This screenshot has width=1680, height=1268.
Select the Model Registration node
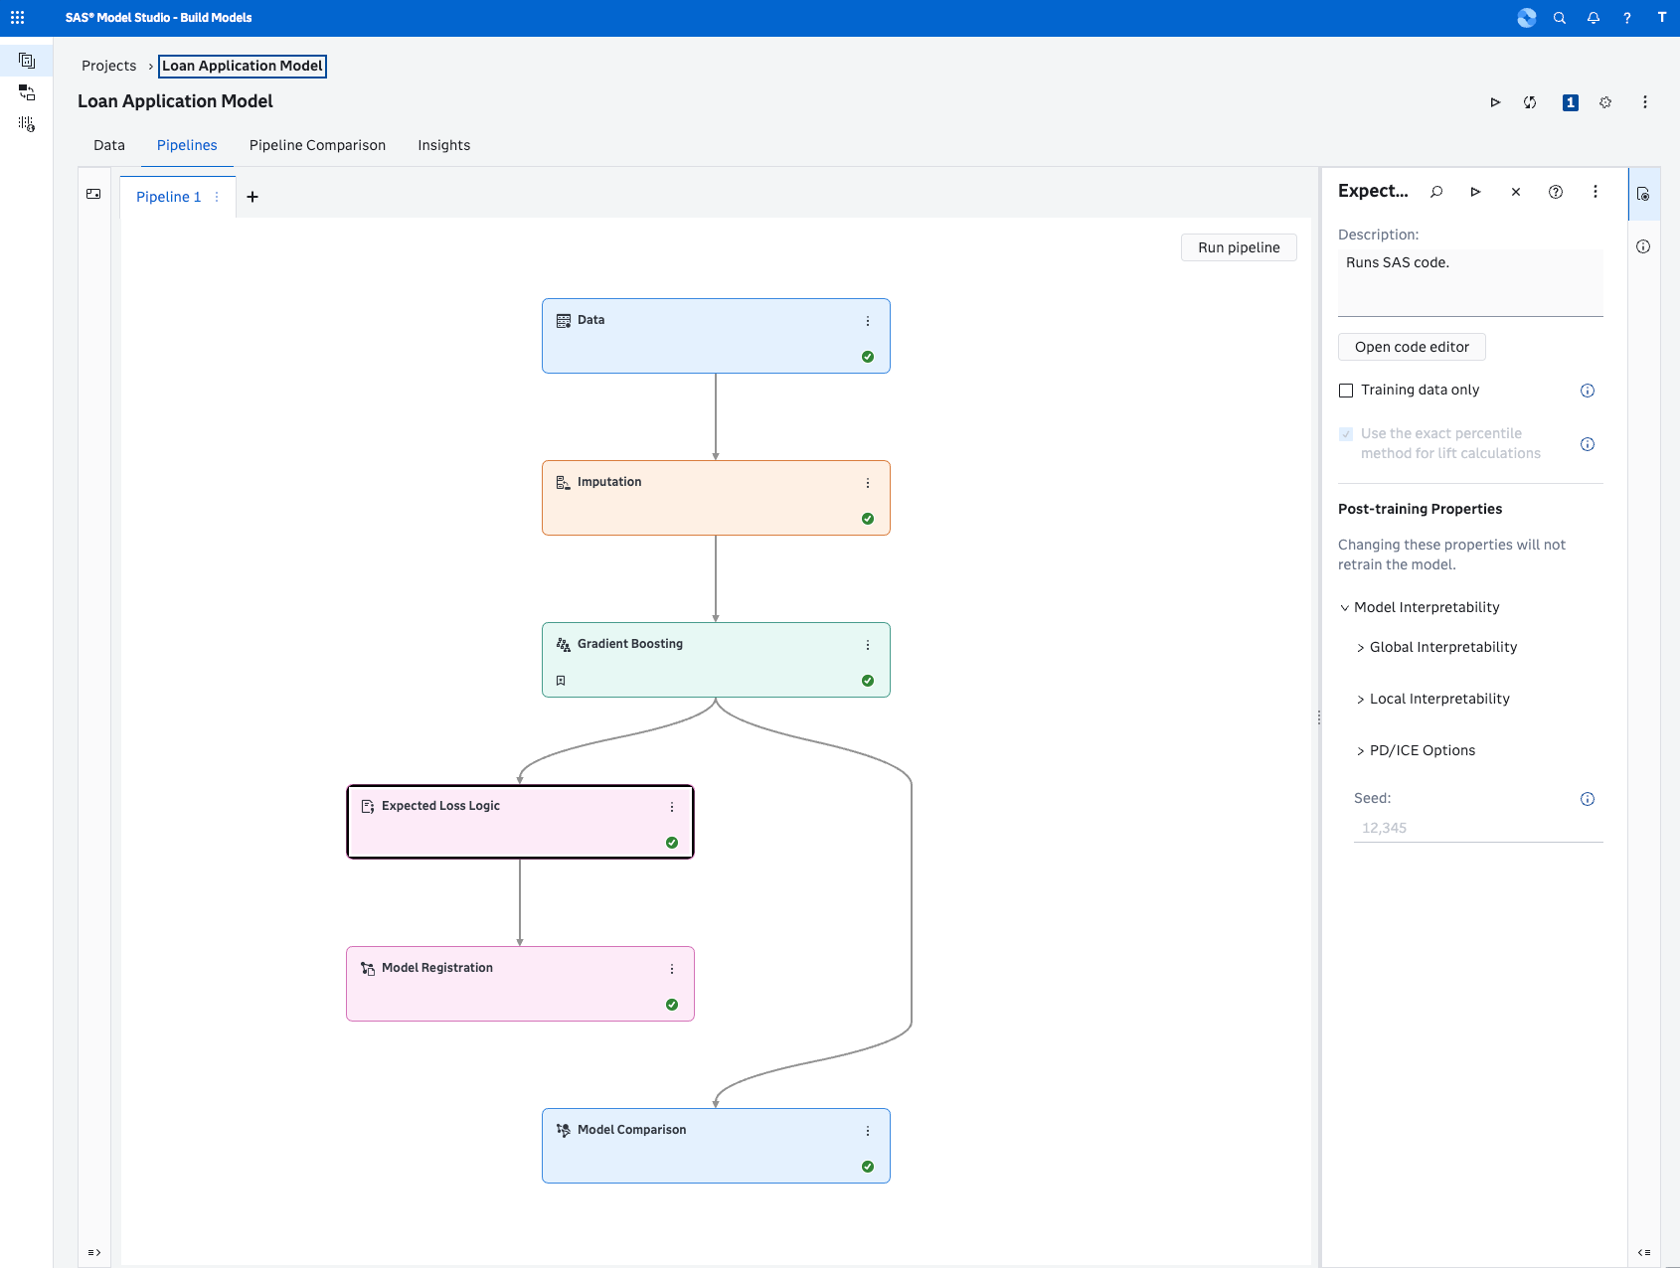click(x=520, y=984)
